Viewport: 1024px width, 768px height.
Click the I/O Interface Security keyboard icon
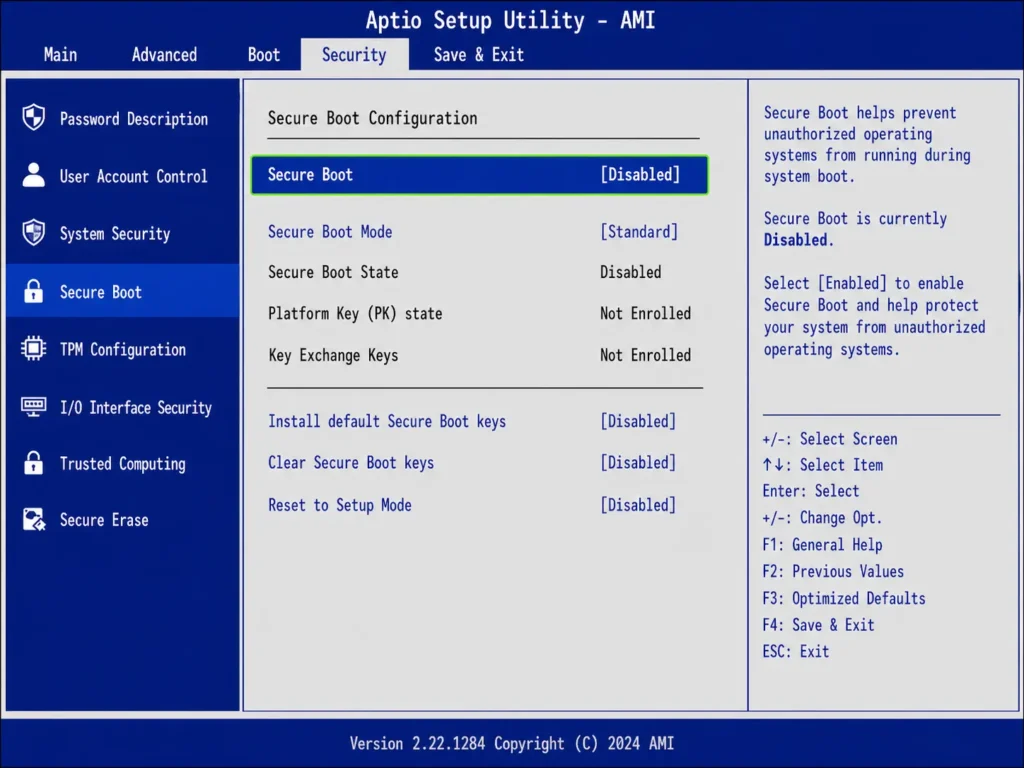(x=33, y=407)
